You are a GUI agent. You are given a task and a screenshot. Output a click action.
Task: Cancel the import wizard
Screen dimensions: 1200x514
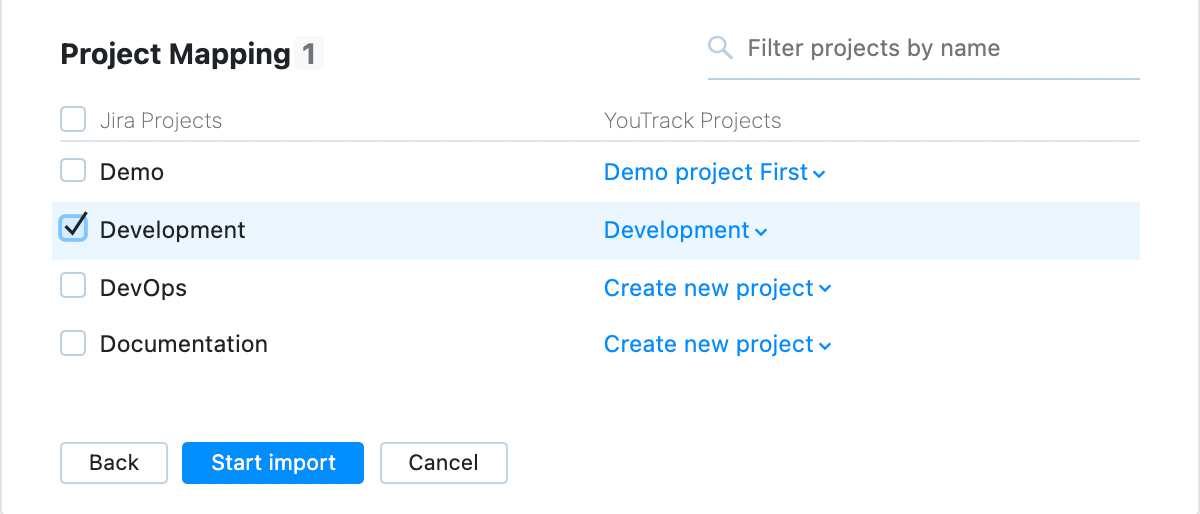(x=443, y=463)
